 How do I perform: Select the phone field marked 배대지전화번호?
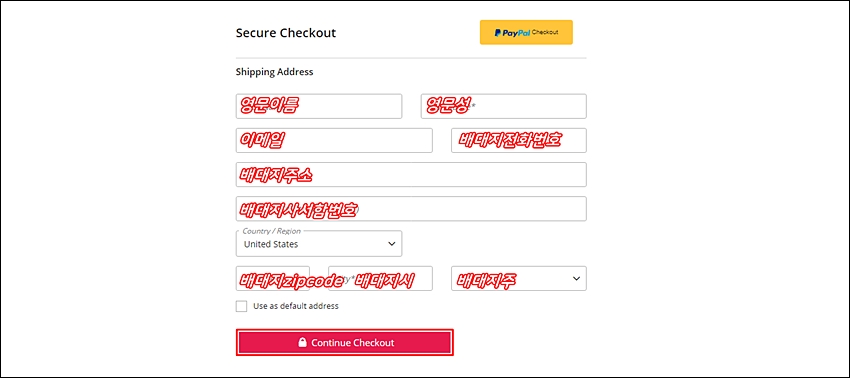tap(519, 140)
